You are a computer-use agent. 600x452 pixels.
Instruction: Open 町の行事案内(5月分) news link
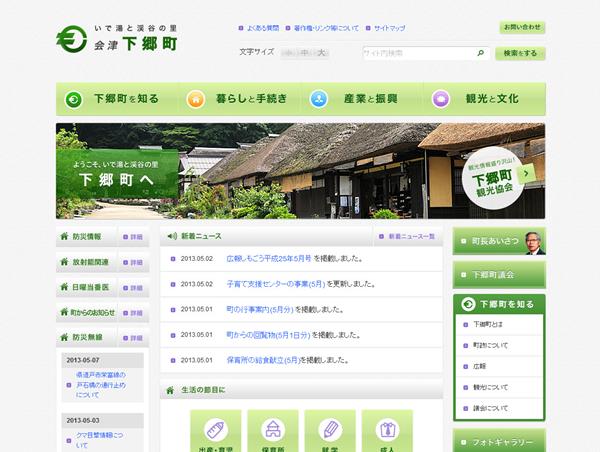click(260, 309)
